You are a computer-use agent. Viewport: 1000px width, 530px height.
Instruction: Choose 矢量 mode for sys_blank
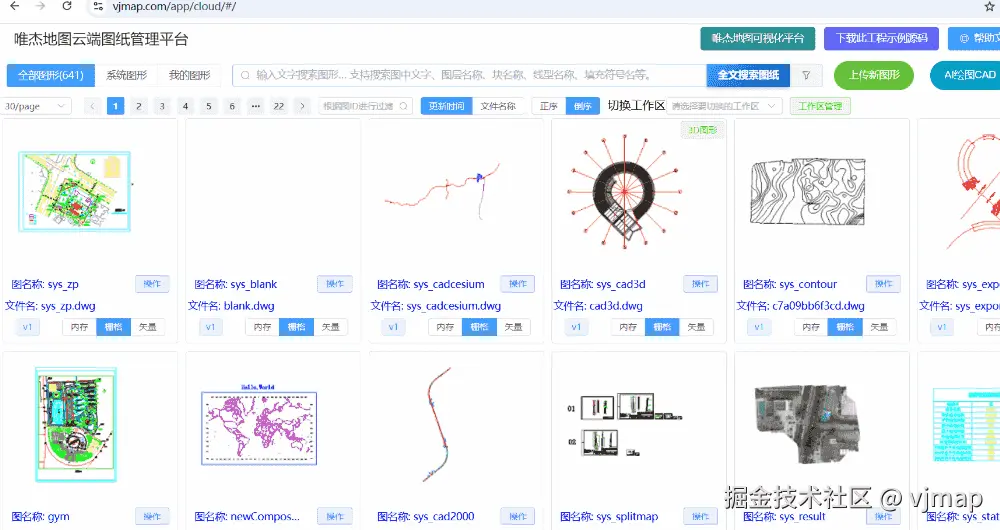(330, 327)
